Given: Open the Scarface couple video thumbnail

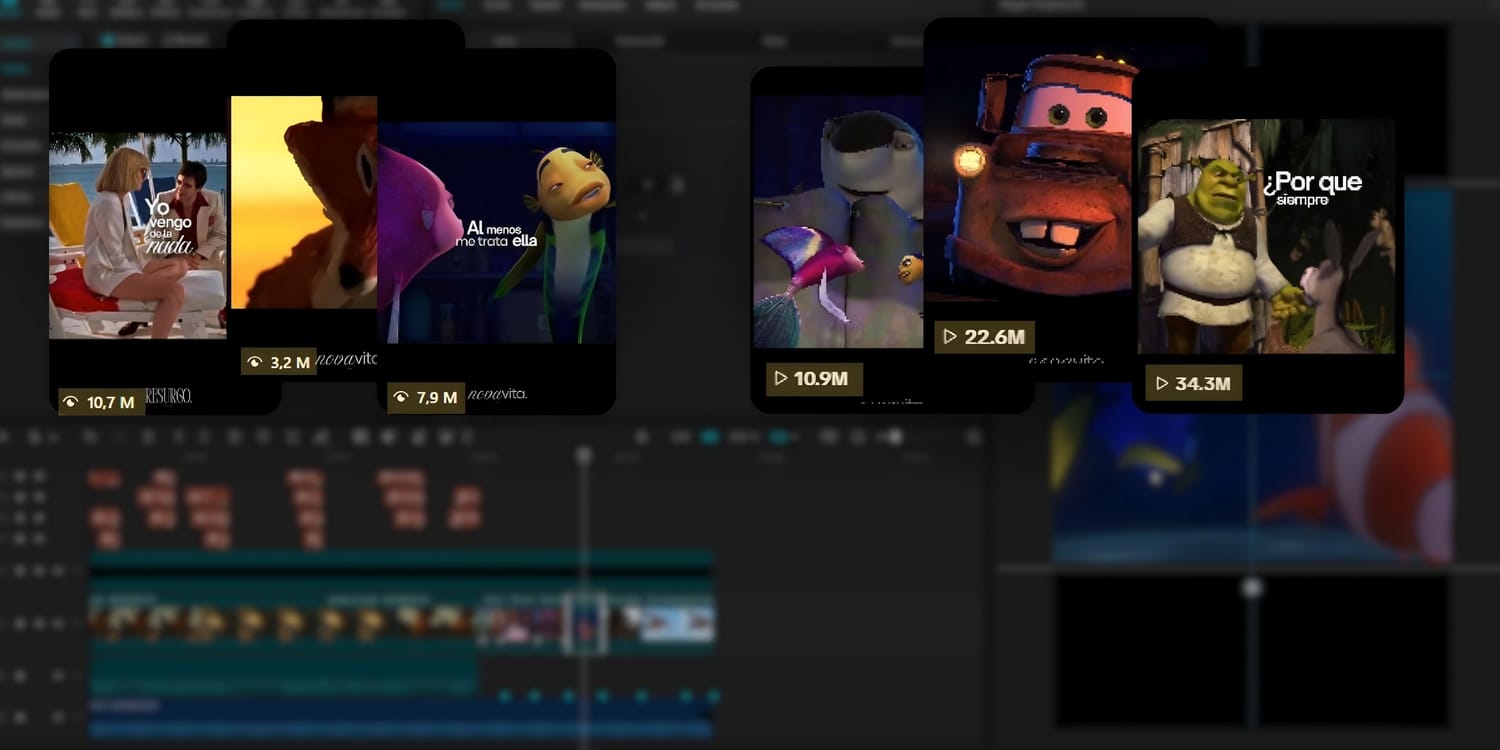Looking at the screenshot, I should (x=138, y=235).
